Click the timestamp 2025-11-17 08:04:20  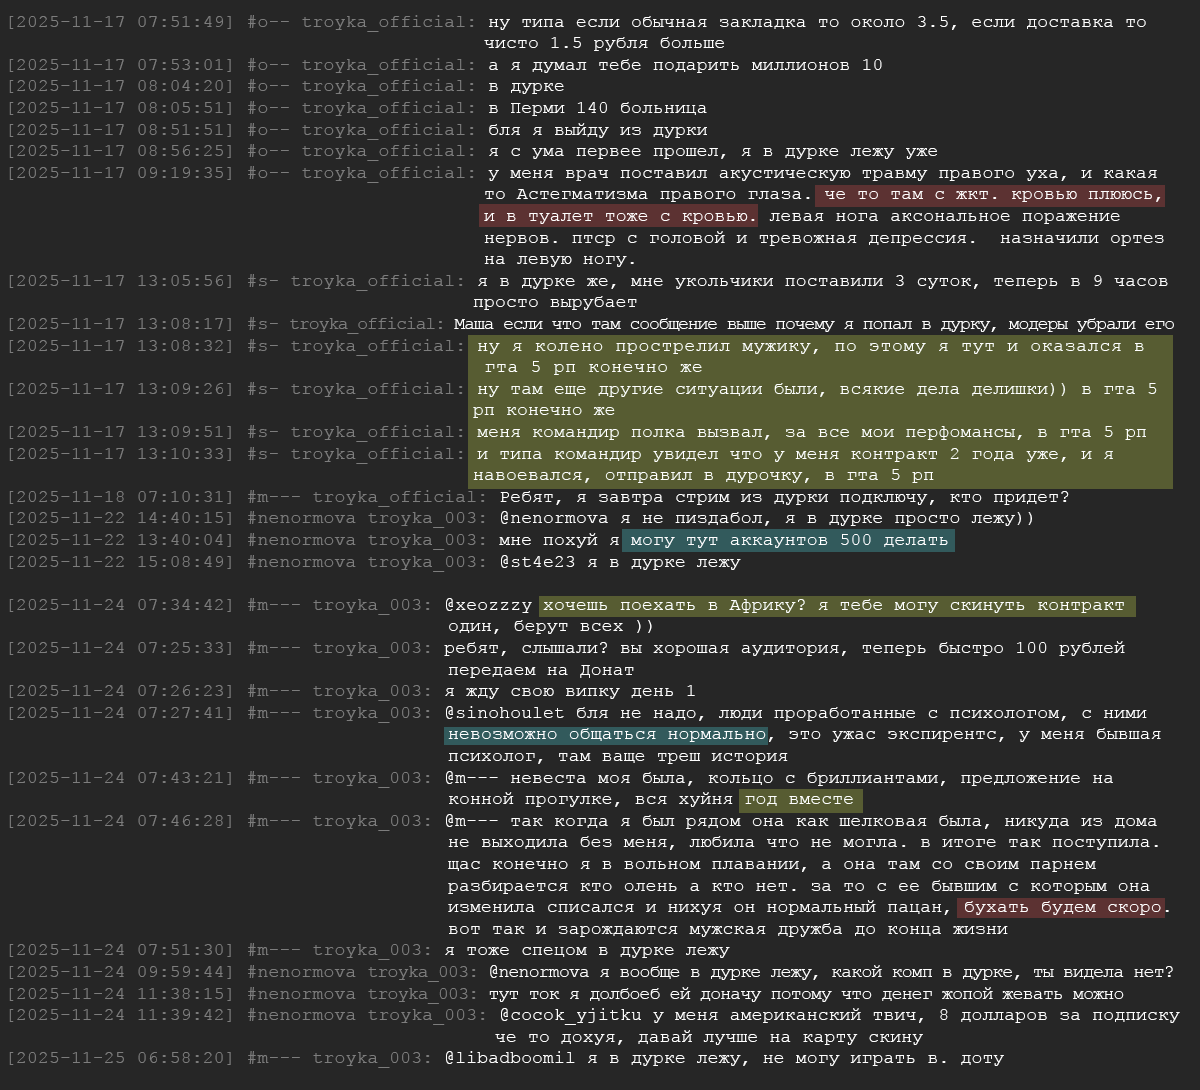[122, 87]
